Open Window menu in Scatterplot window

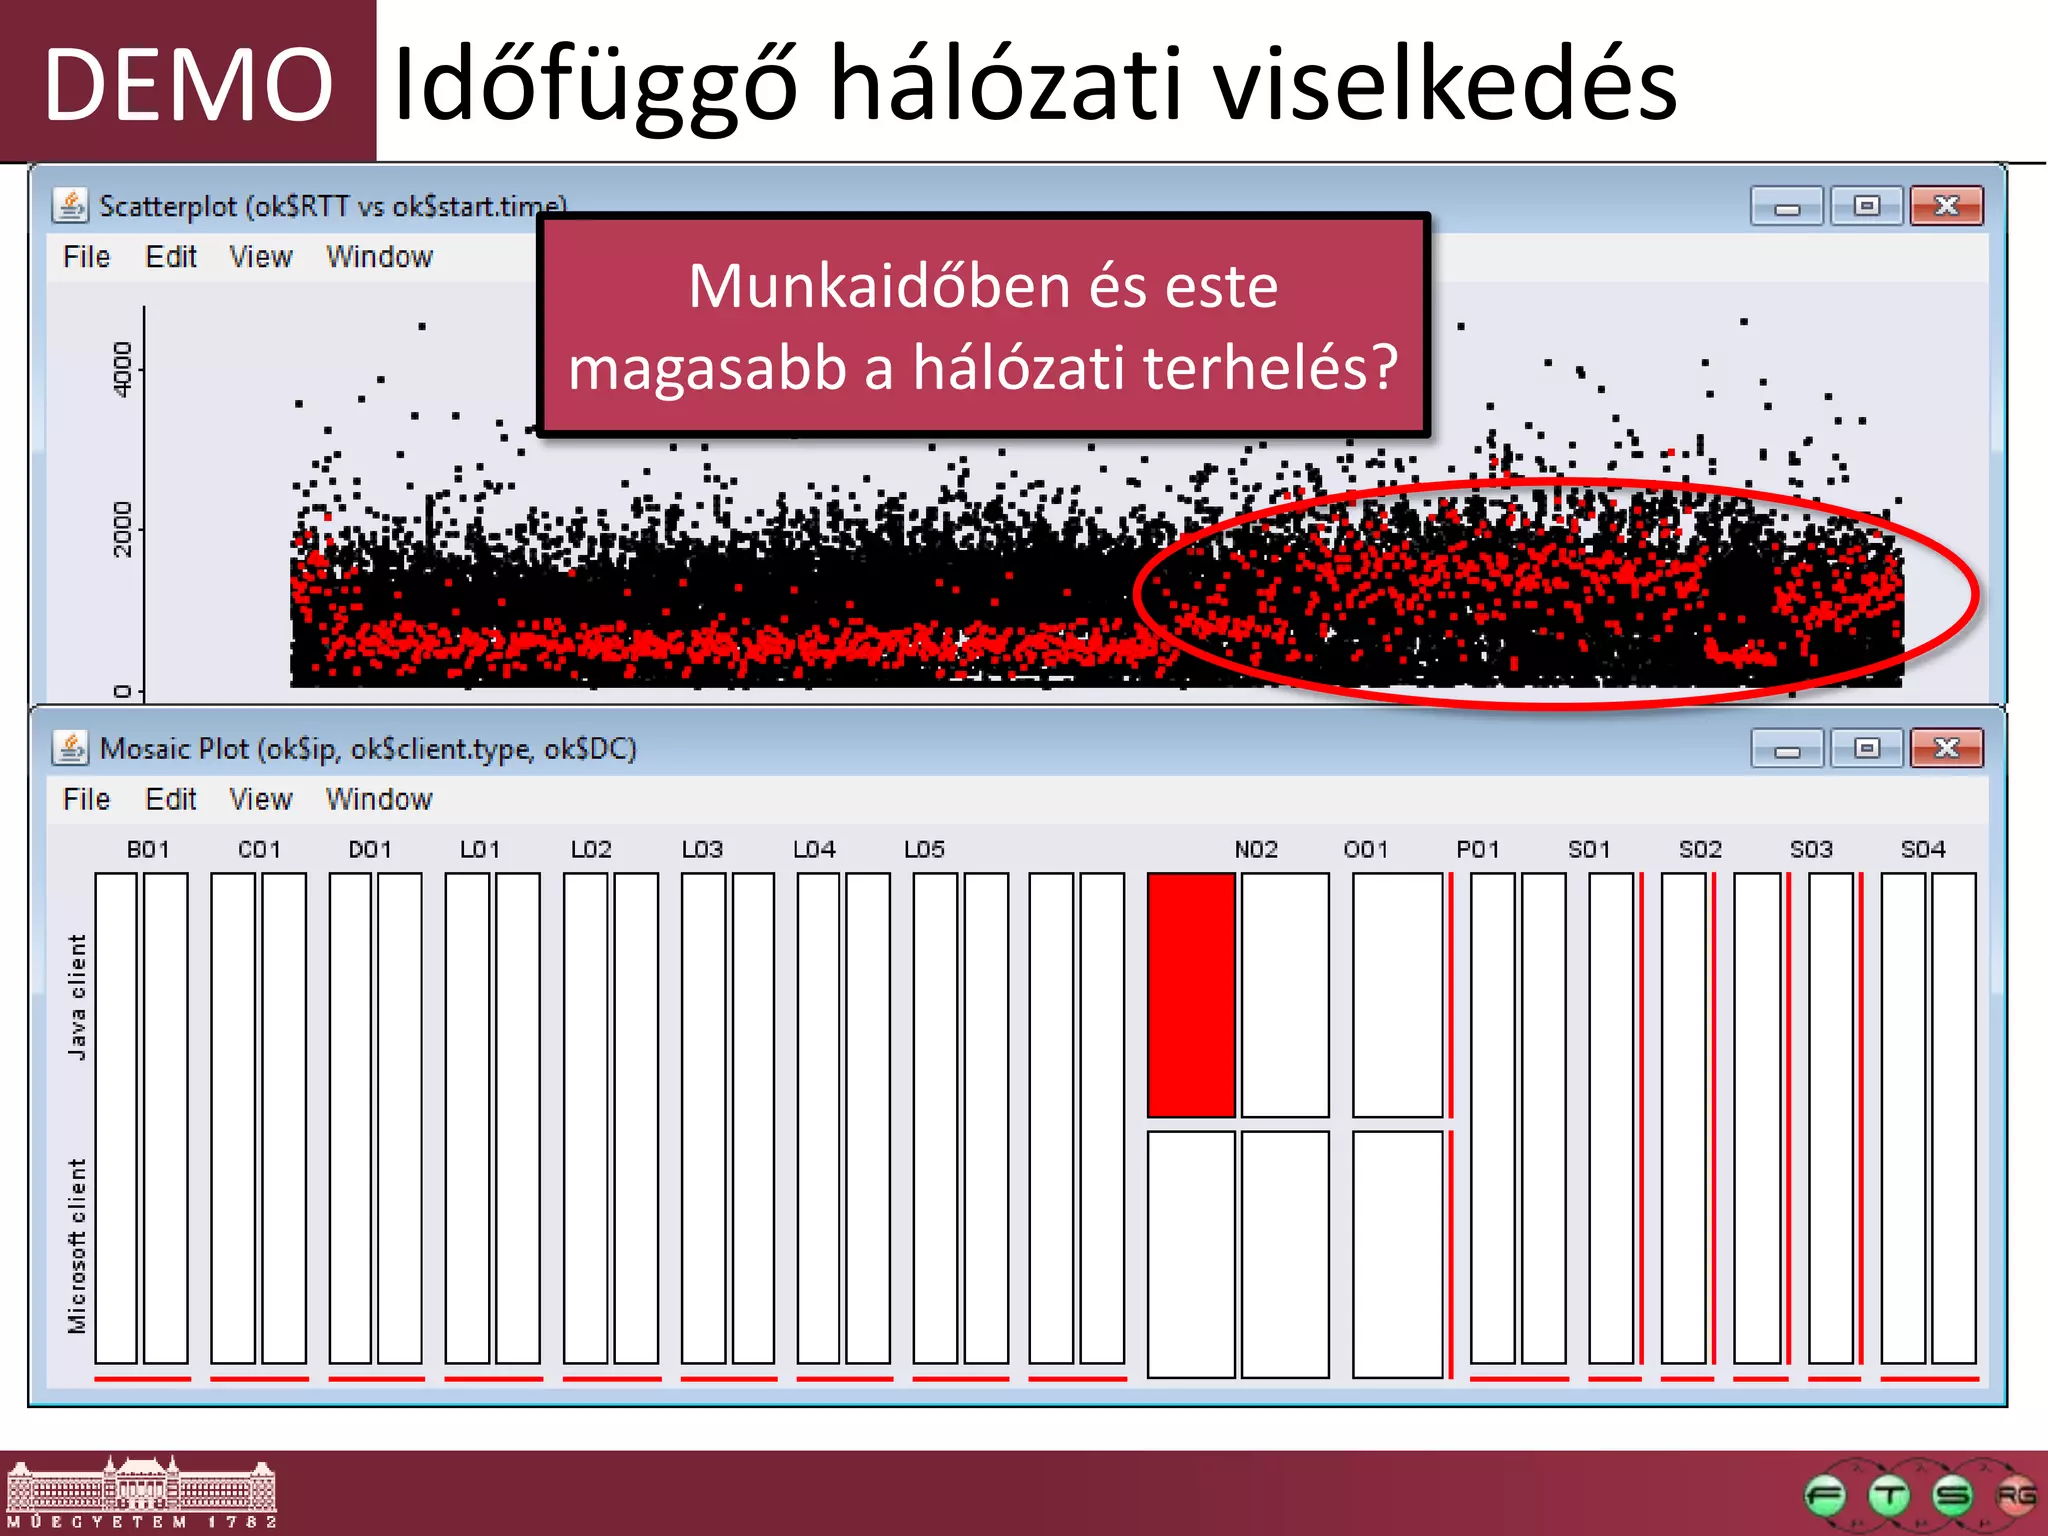point(379,257)
